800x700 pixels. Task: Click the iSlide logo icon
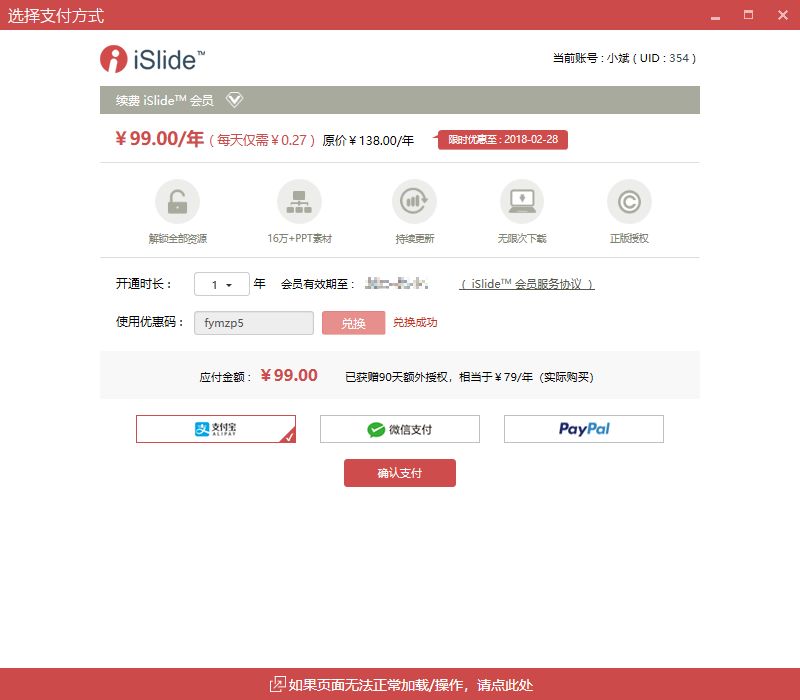click(113, 59)
